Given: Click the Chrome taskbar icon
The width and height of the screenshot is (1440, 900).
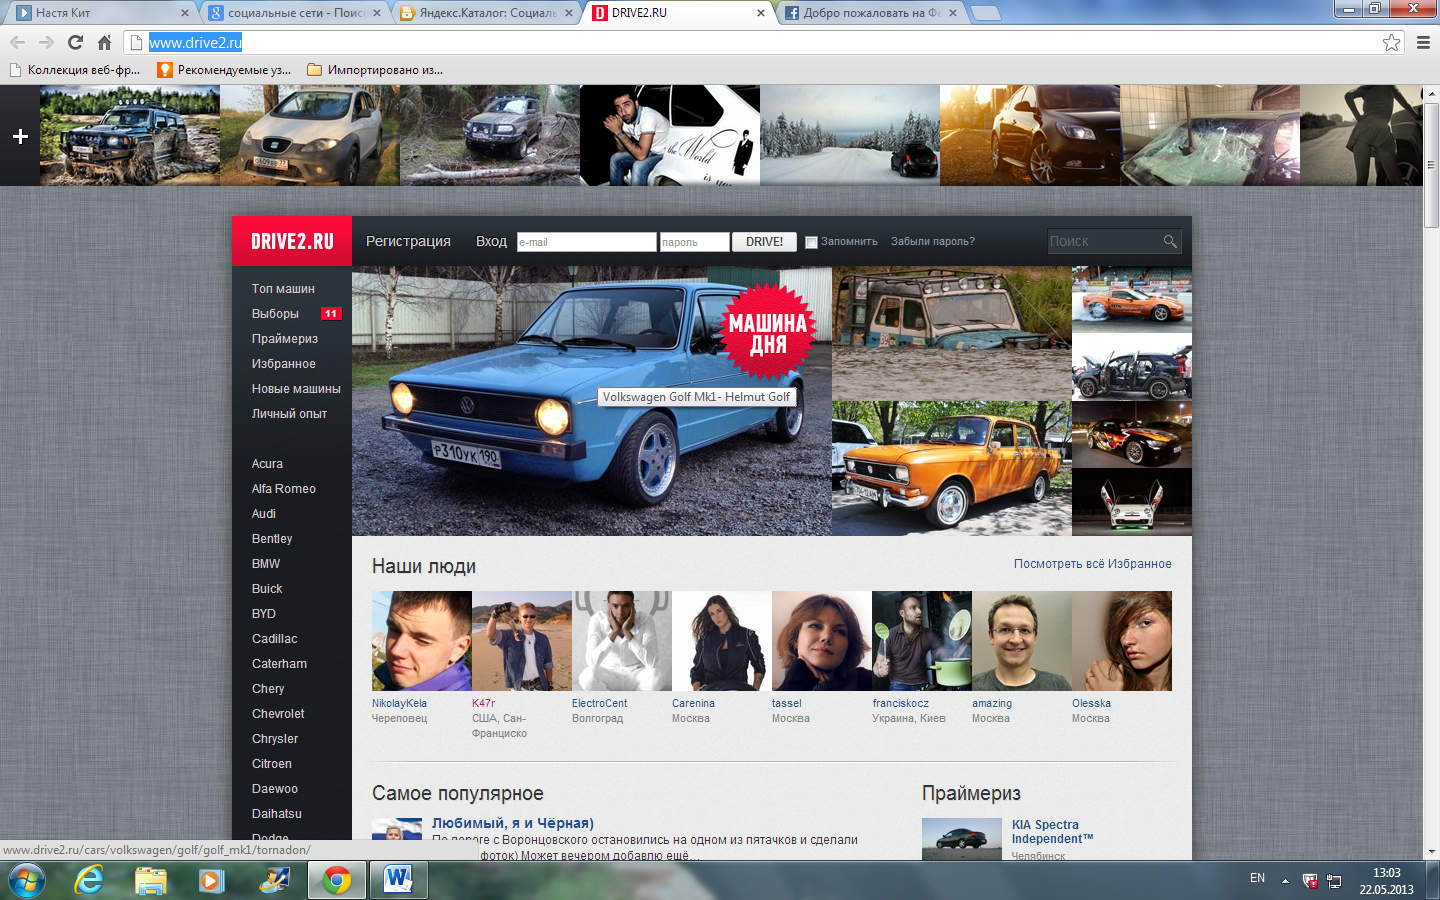Looking at the screenshot, I should coord(336,880).
